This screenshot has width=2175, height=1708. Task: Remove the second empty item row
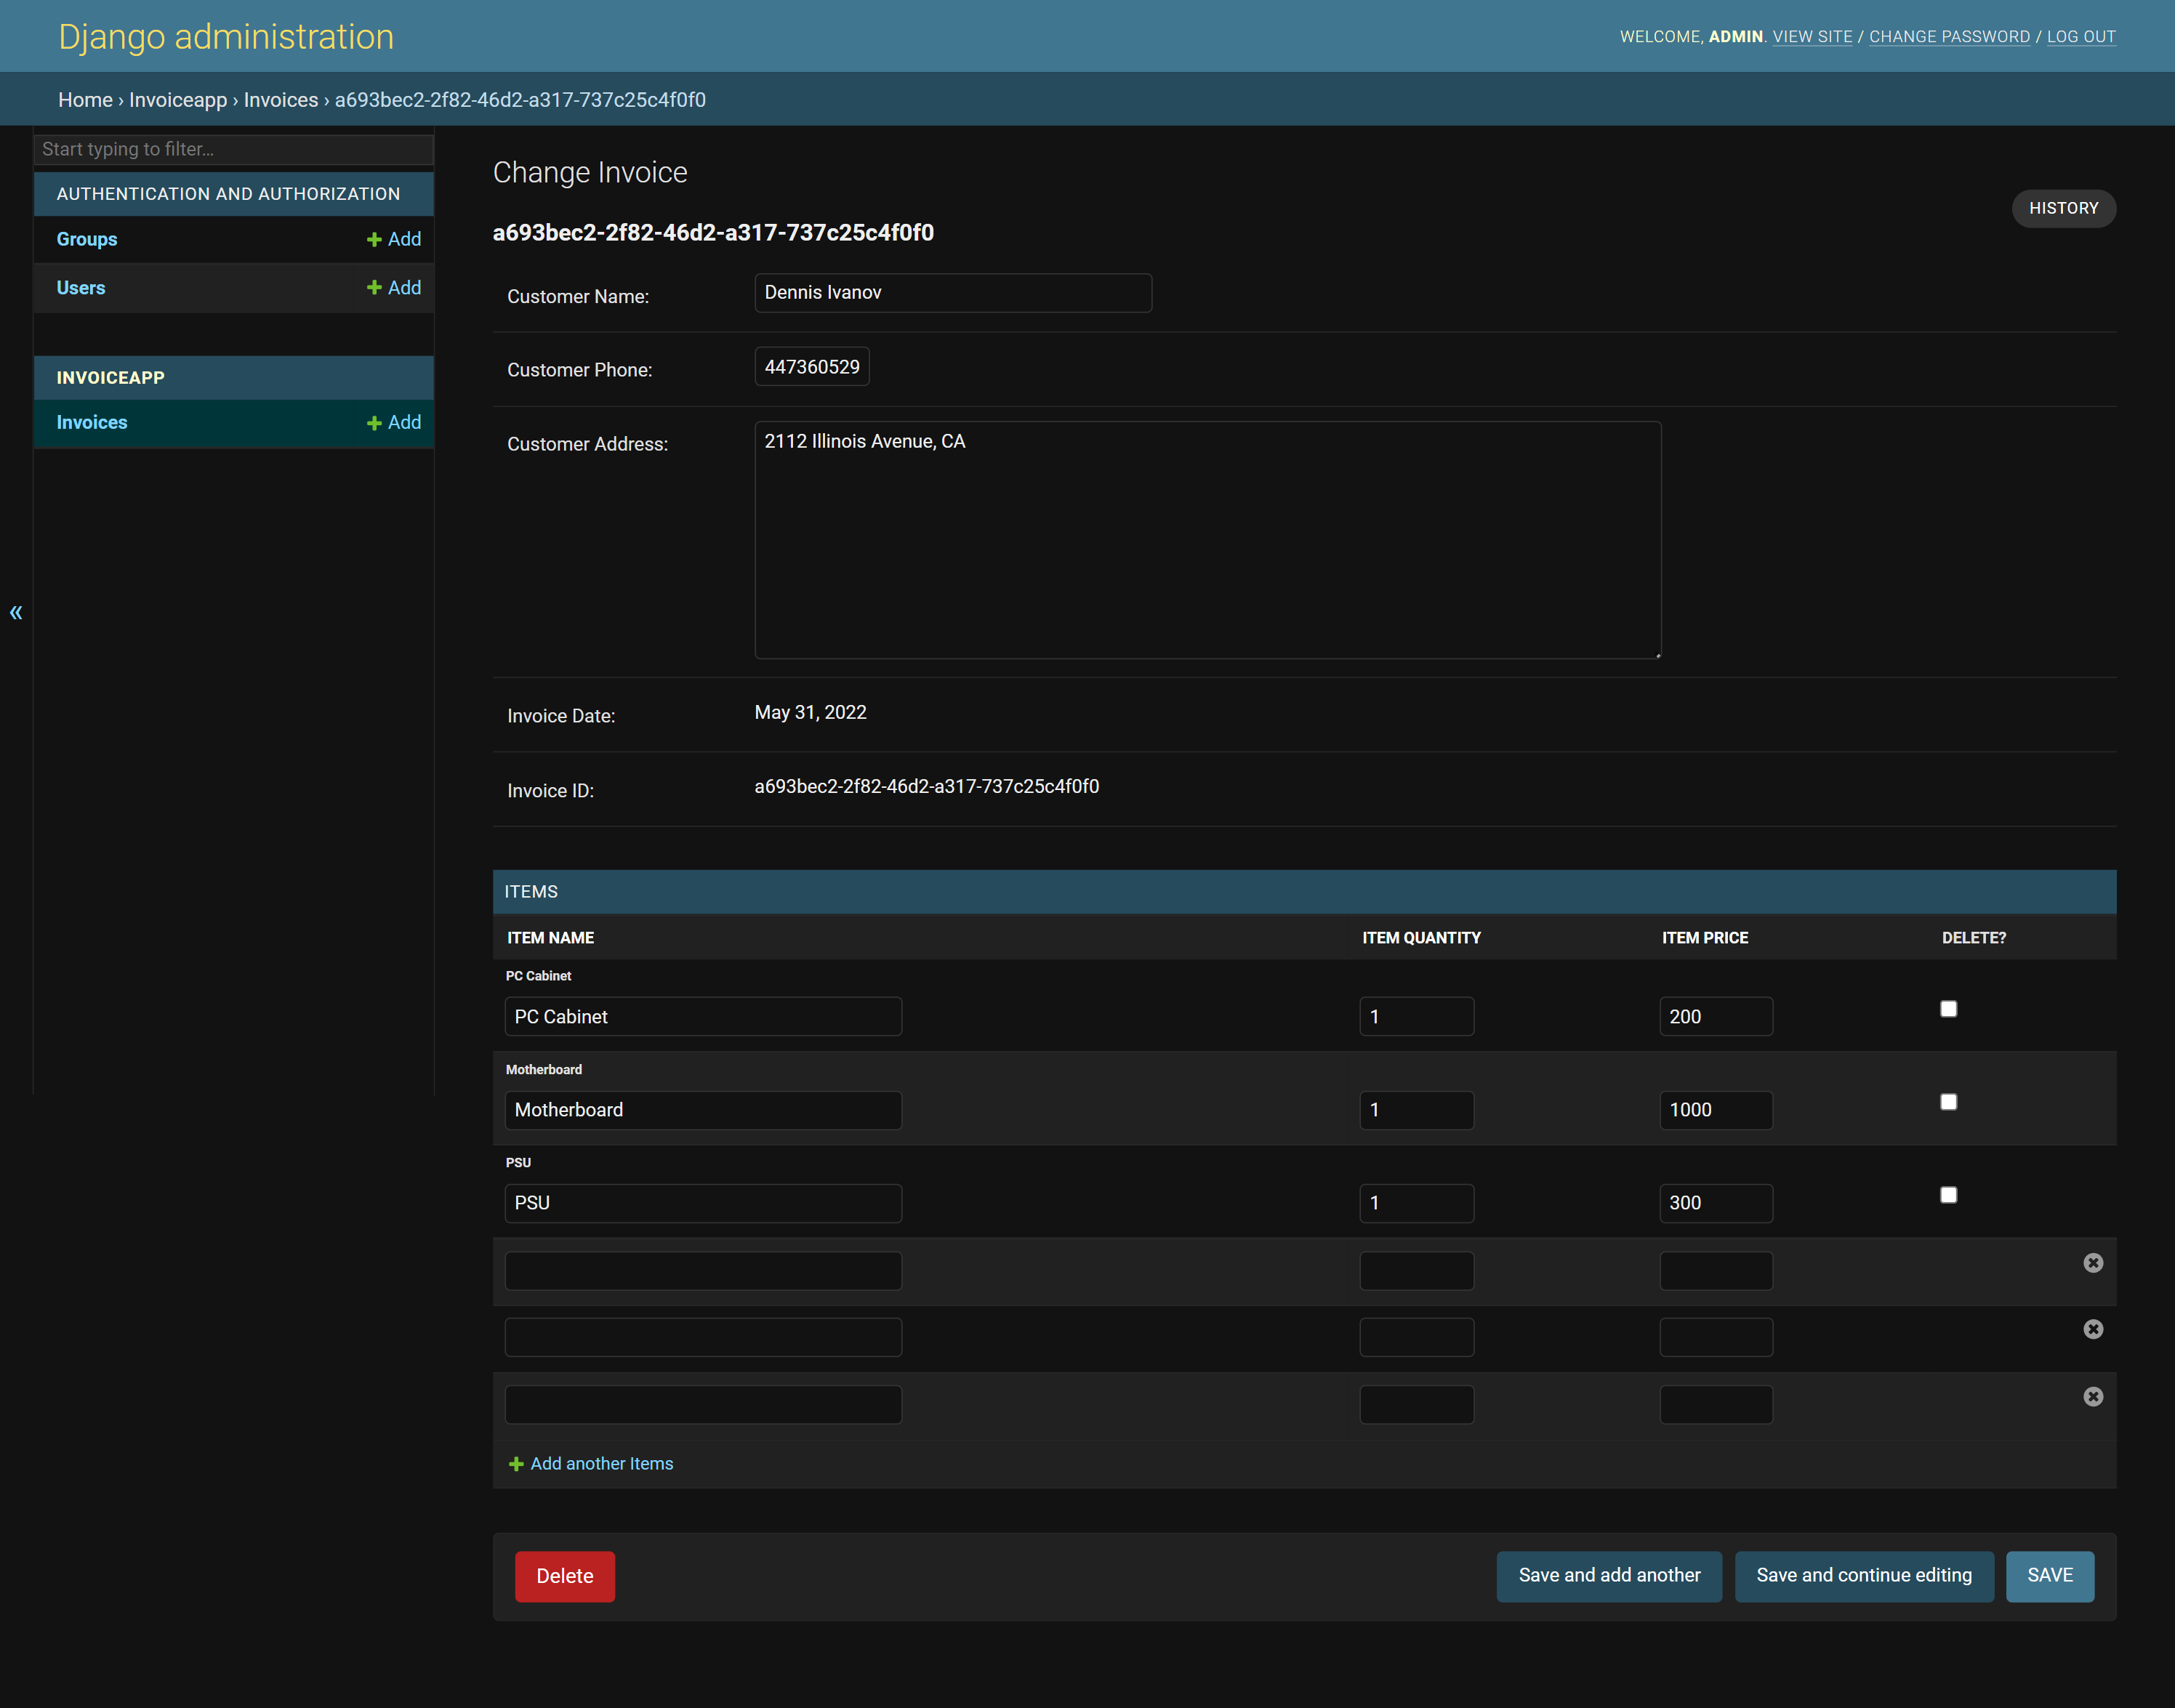(2093, 1329)
